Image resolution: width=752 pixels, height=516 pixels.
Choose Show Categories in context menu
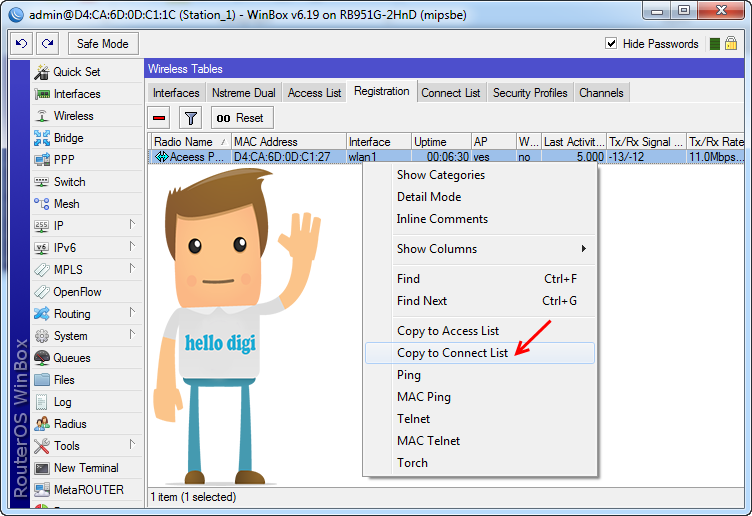point(480,175)
